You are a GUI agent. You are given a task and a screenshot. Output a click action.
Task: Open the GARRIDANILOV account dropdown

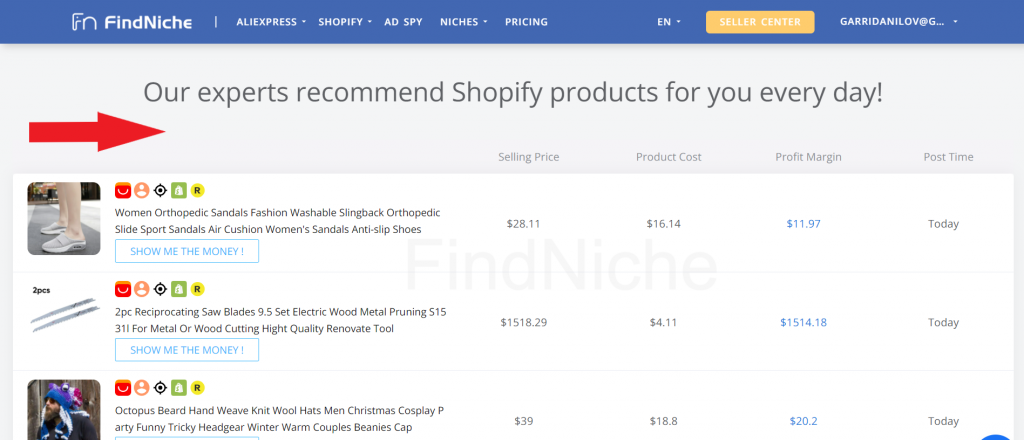tap(899, 22)
